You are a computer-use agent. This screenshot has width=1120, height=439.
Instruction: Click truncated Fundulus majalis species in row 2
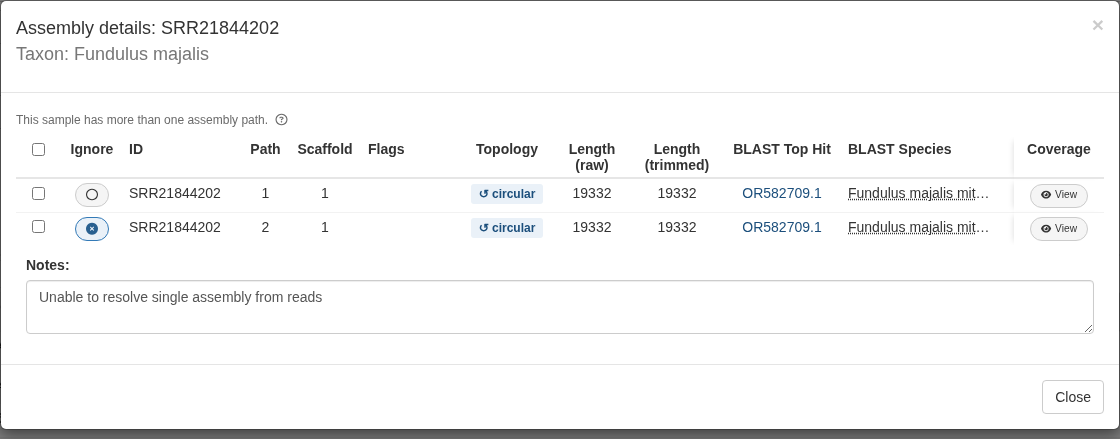click(x=919, y=228)
